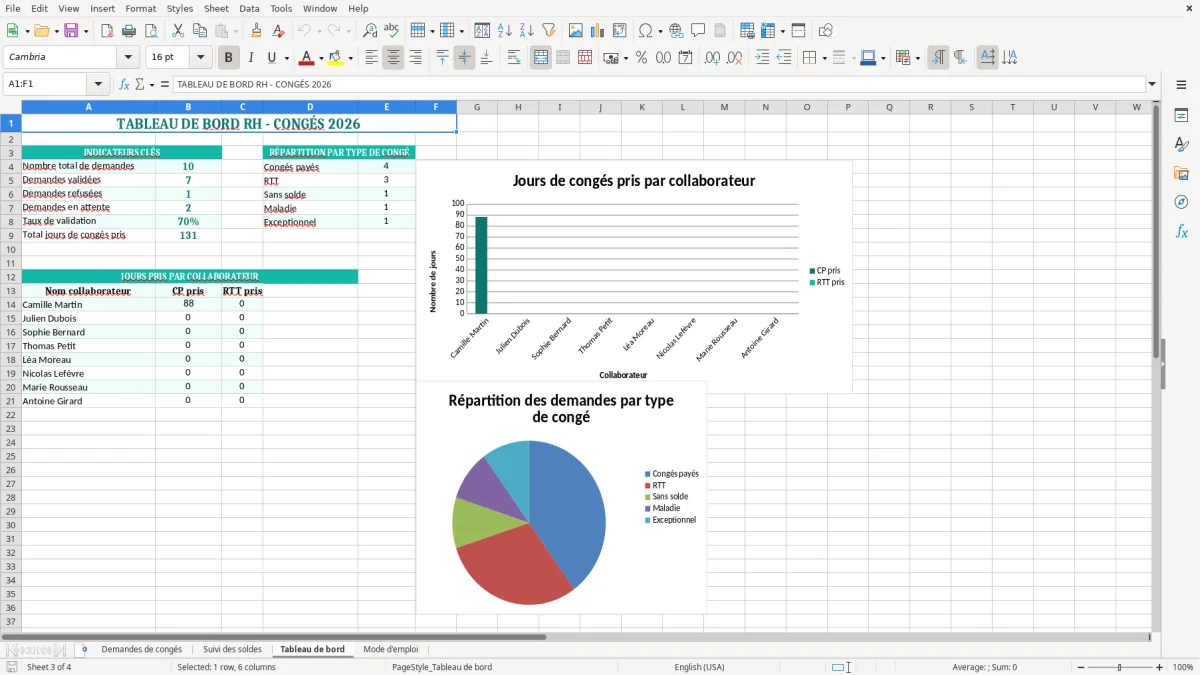Screen dimensions: 1200x675
Task: Click the 100% zoom level
Action: (x=1183, y=667)
